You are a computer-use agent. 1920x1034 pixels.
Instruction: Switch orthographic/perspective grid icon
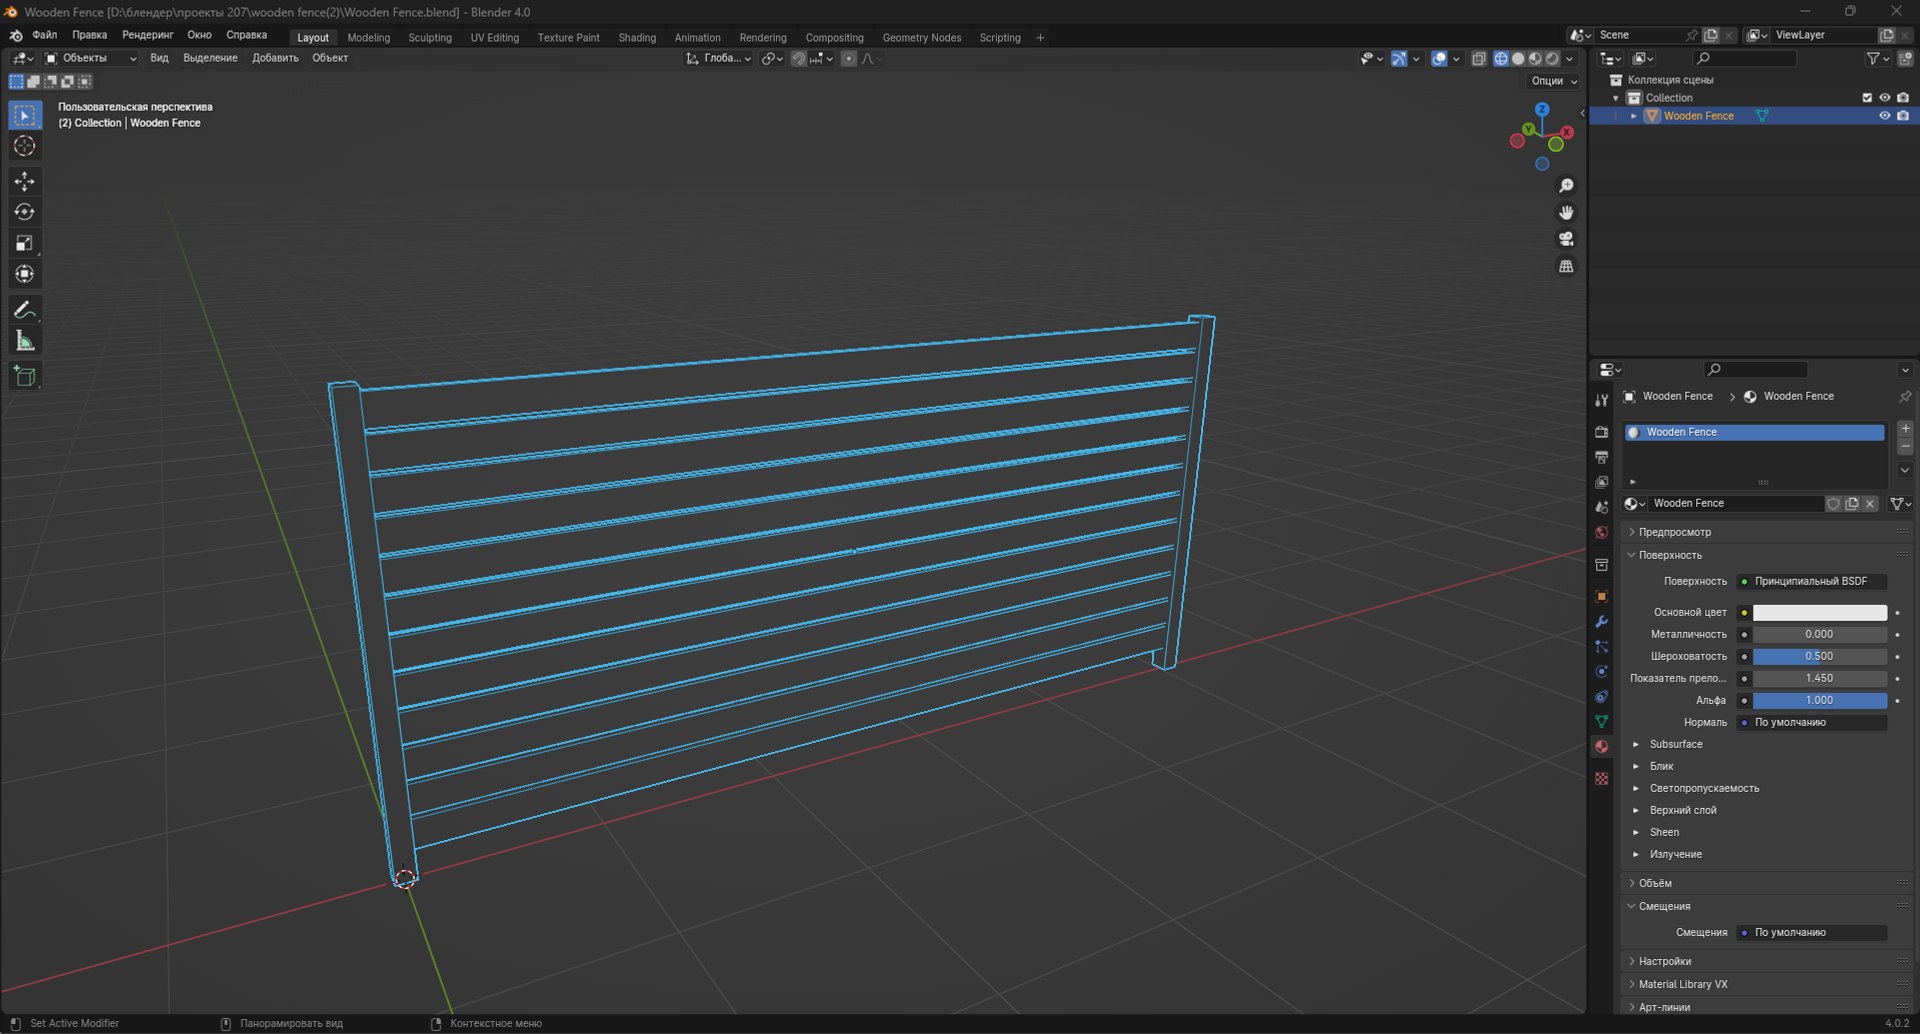click(1566, 266)
